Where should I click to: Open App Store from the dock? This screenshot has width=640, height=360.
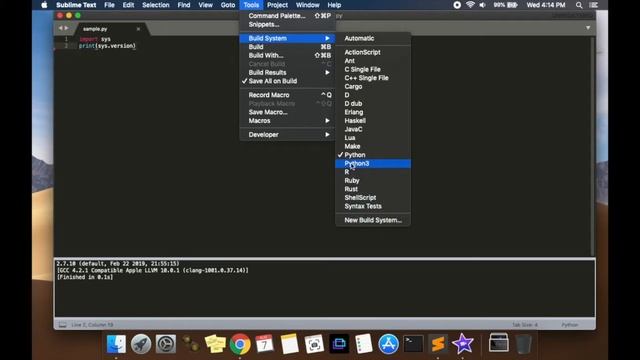388,344
